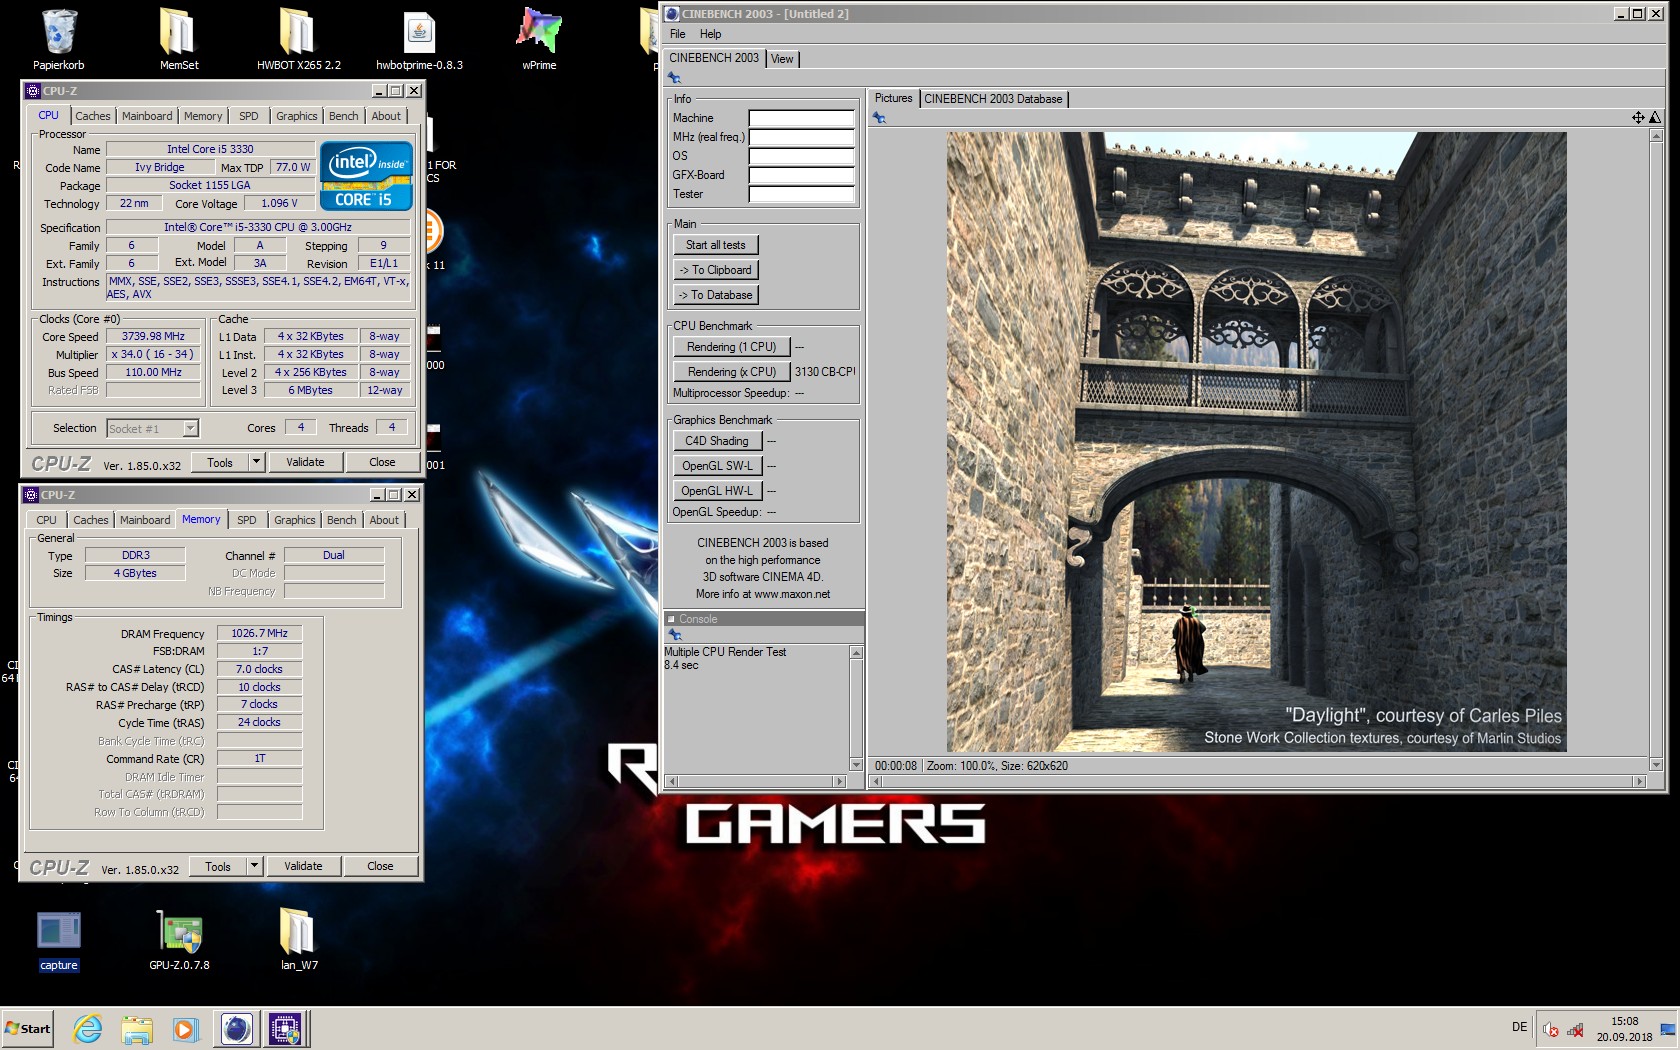The width and height of the screenshot is (1680, 1050).
Task: Click Validate in upper CPU-Z window
Action: click(x=305, y=462)
